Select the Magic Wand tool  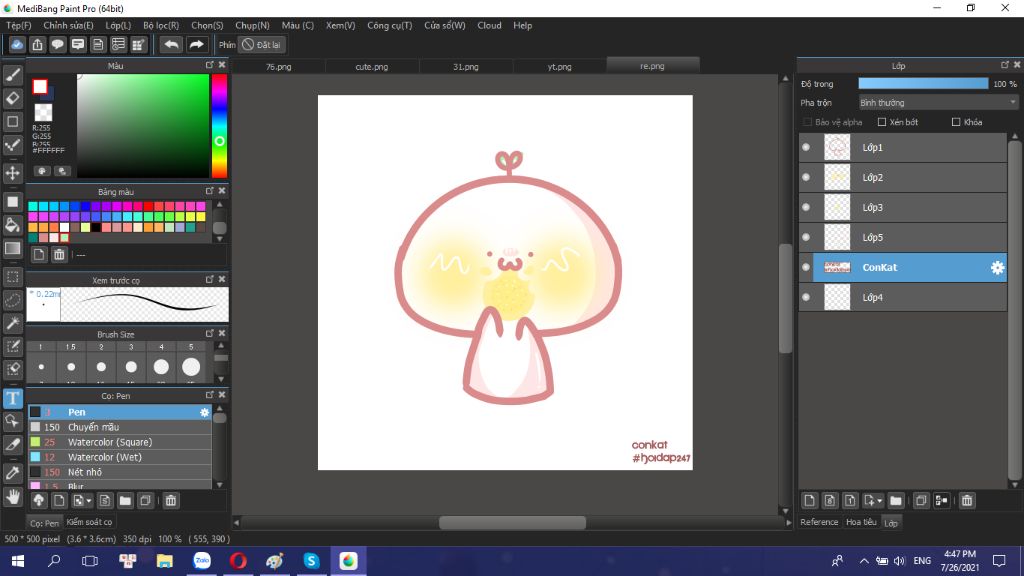click(x=12, y=323)
